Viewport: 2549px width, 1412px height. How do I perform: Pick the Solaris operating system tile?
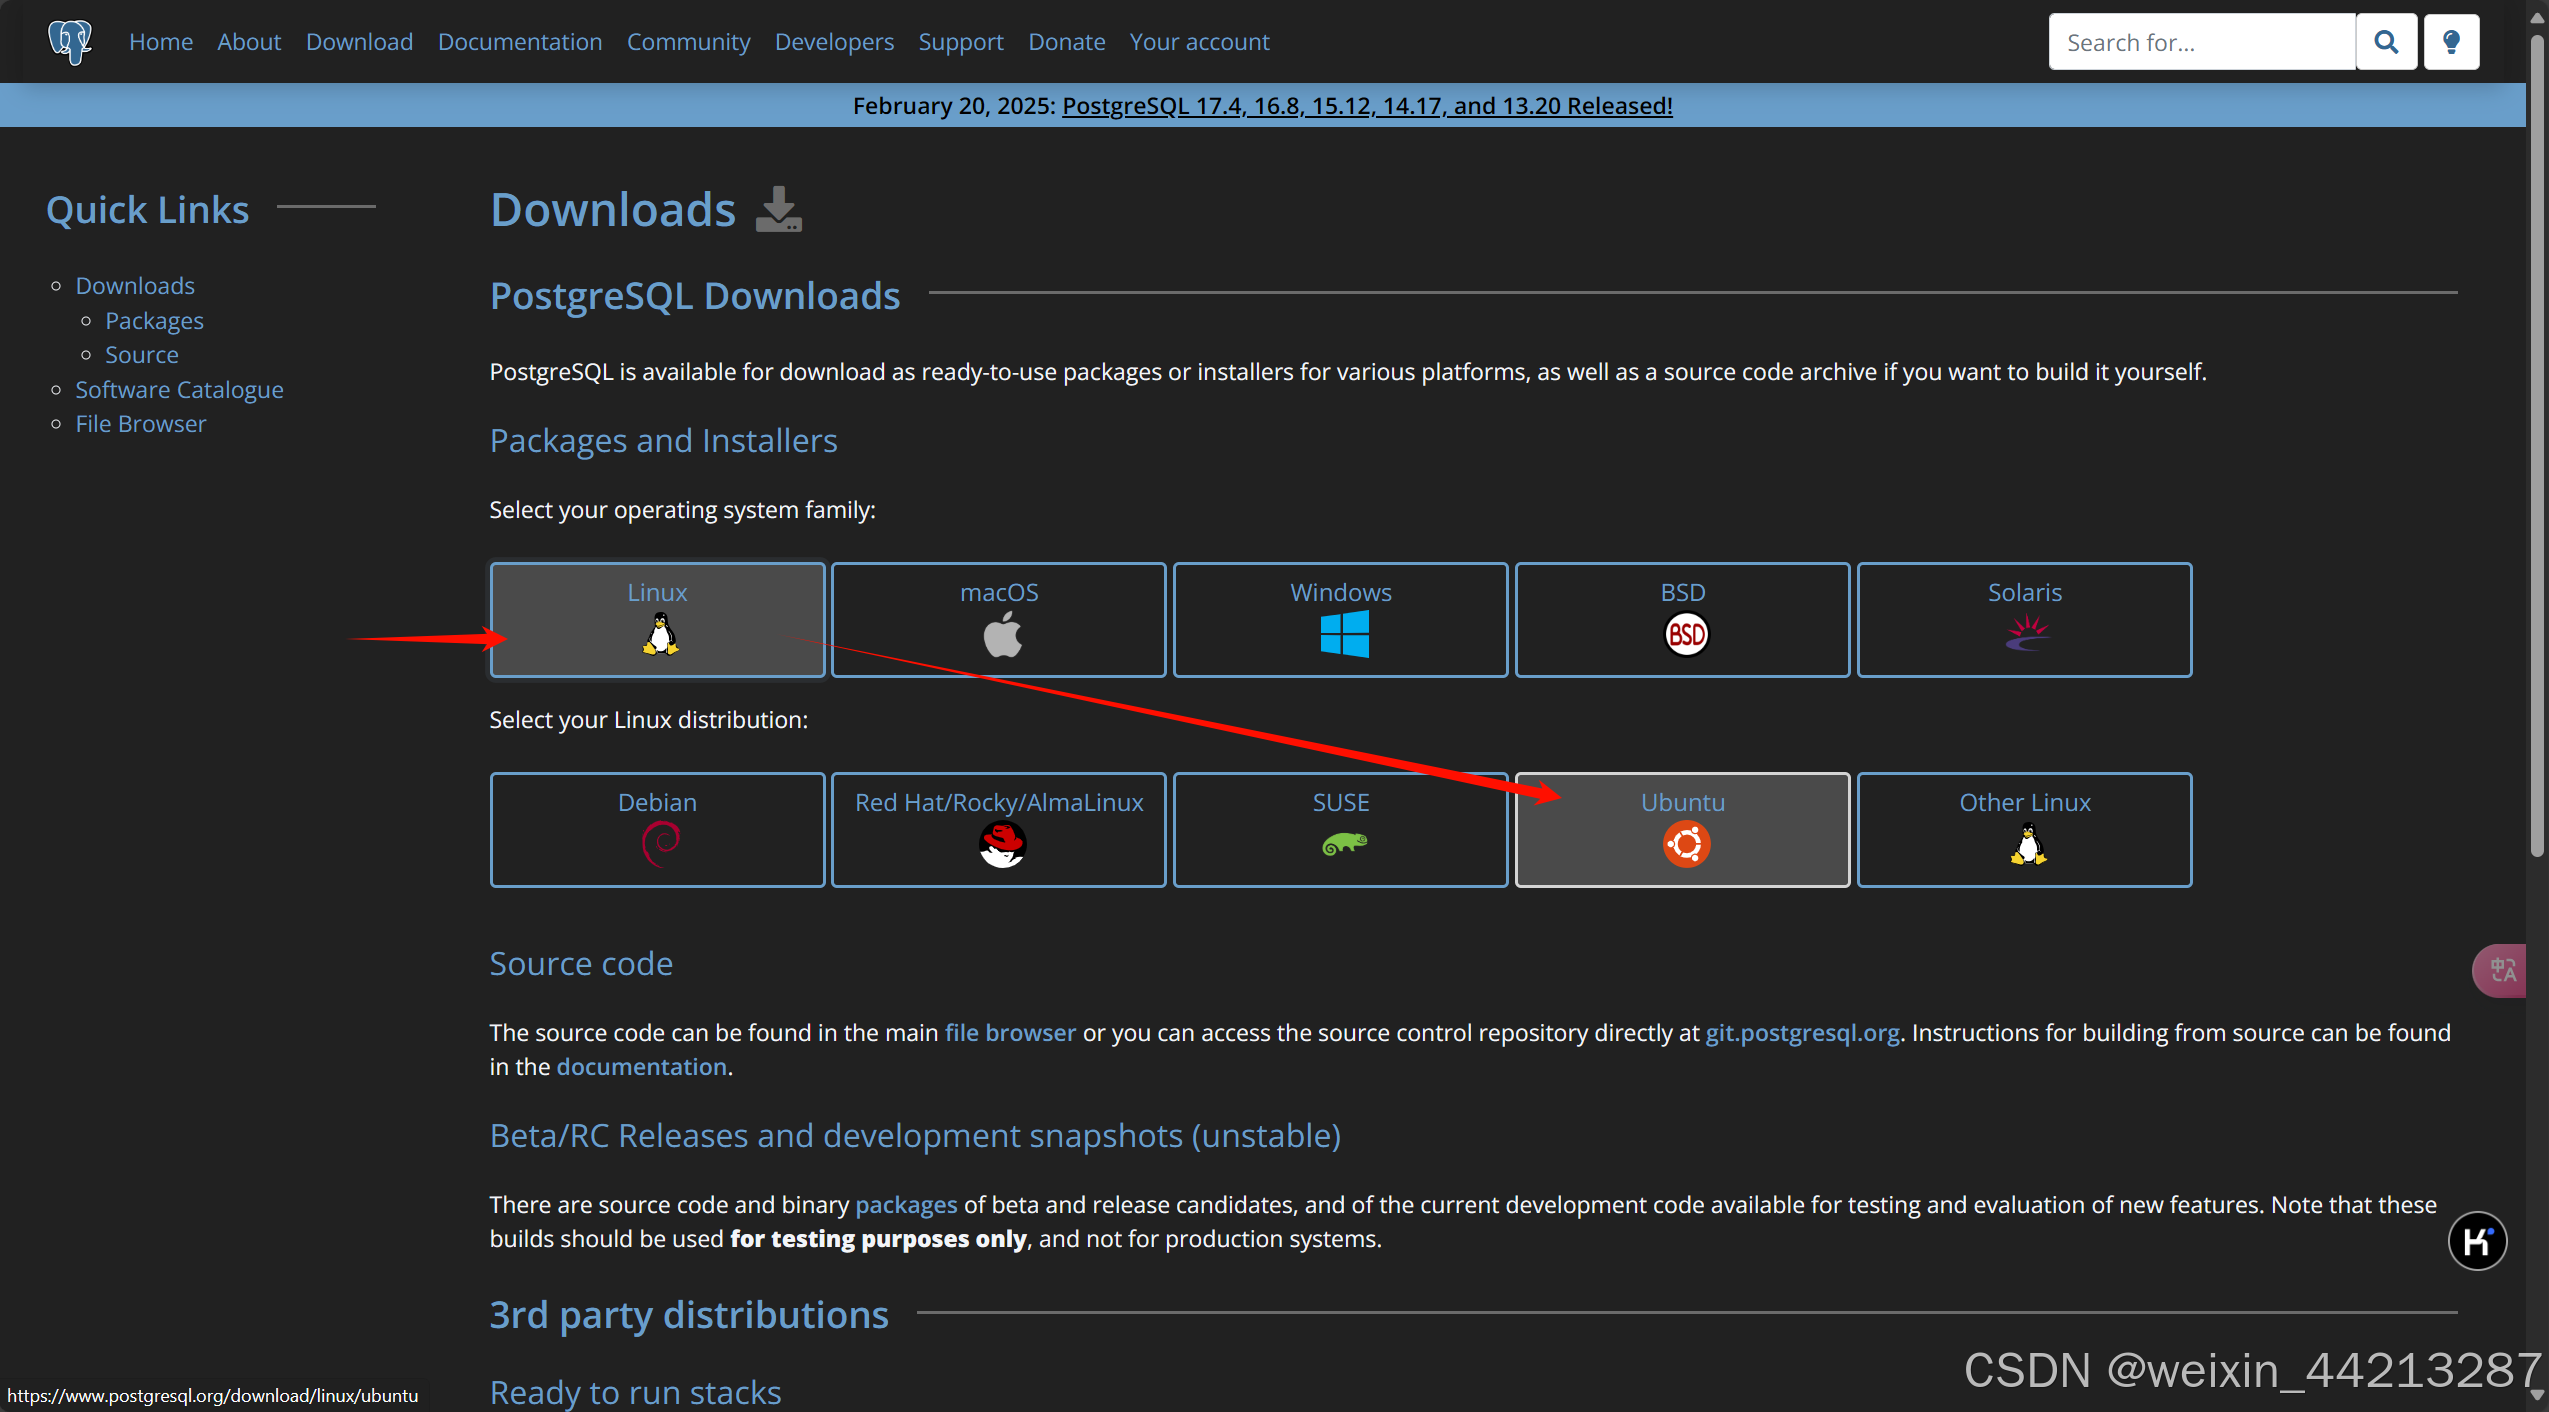pos(2024,620)
